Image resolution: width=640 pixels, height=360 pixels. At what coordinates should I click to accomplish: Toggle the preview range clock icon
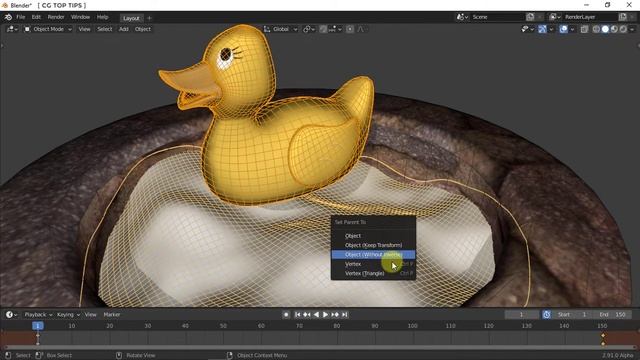547,315
